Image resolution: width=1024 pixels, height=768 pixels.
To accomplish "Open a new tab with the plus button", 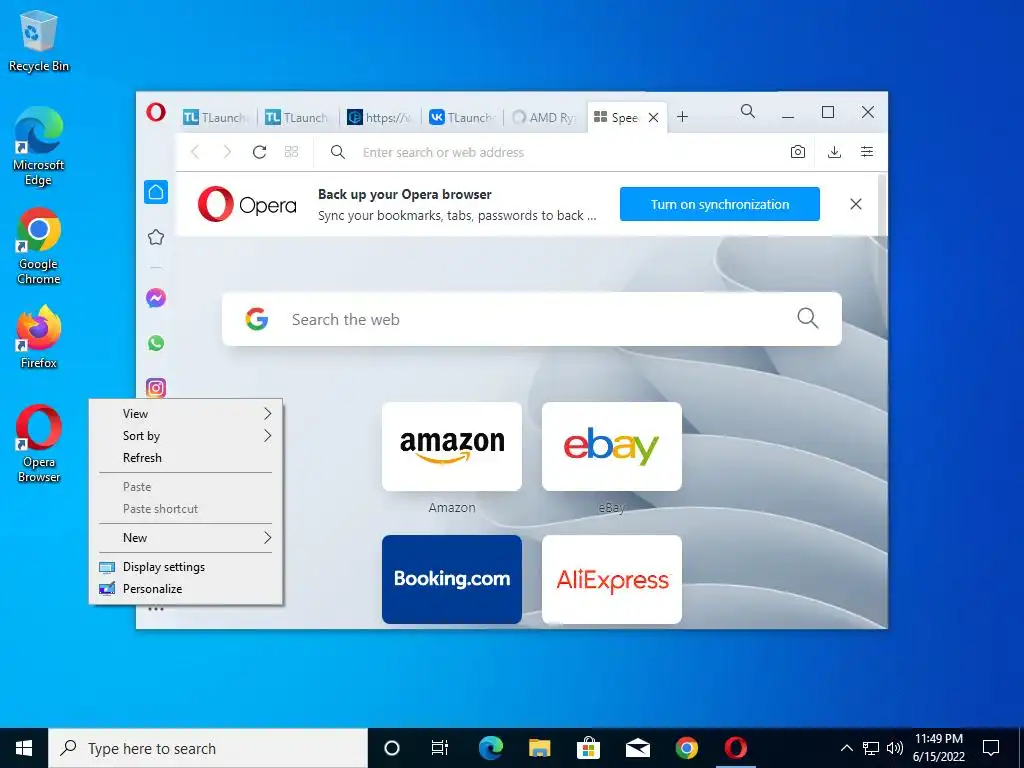I will point(682,117).
